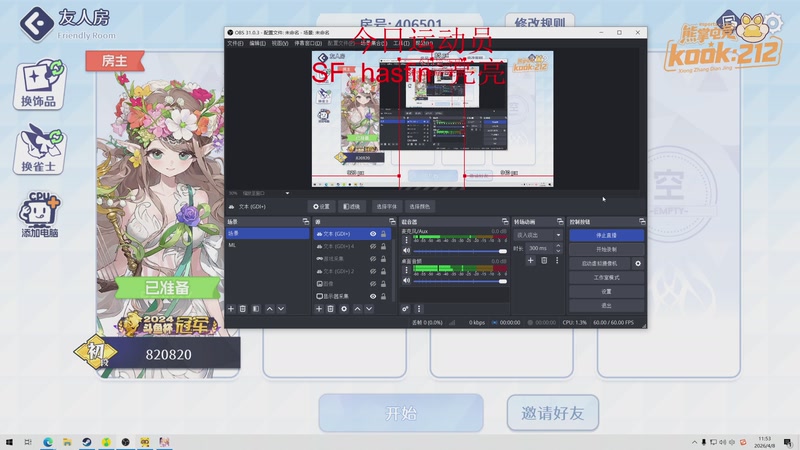Adjust the 麦克风/Aux volume slider
The height and width of the screenshot is (450, 800).
coord(460,251)
